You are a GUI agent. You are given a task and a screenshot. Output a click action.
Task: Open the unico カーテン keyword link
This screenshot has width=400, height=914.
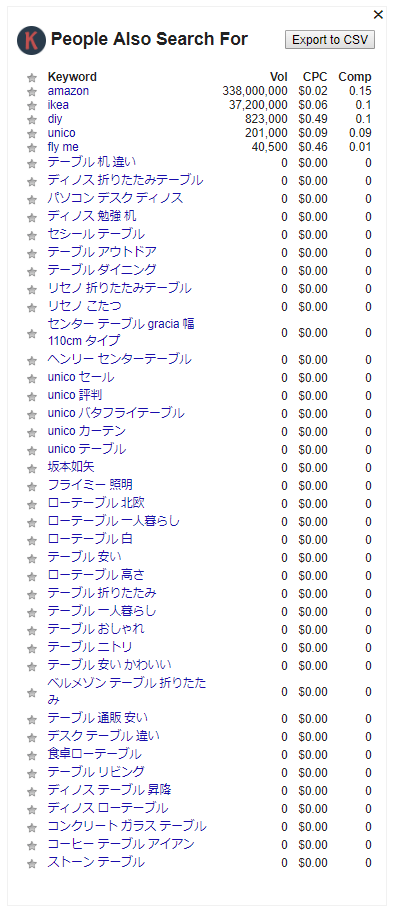click(87, 431)
